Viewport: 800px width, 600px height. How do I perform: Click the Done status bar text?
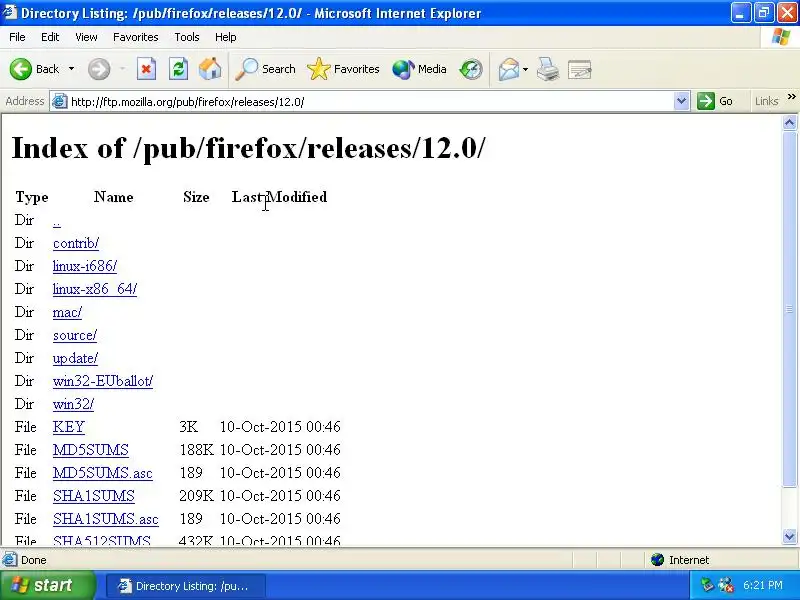[x=34, y=560]
